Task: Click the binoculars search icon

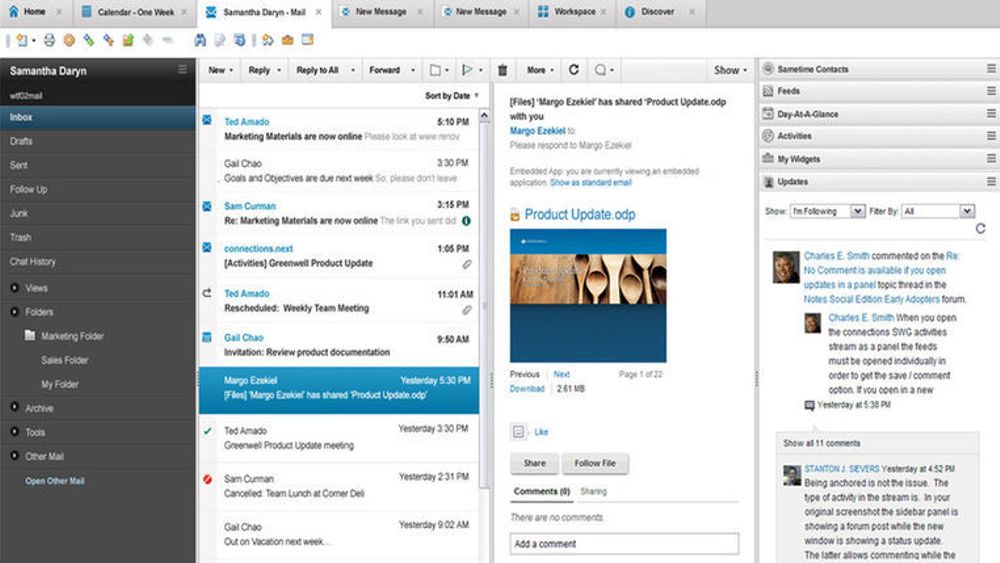Action: pyautogui.click(x=200, y=40)
